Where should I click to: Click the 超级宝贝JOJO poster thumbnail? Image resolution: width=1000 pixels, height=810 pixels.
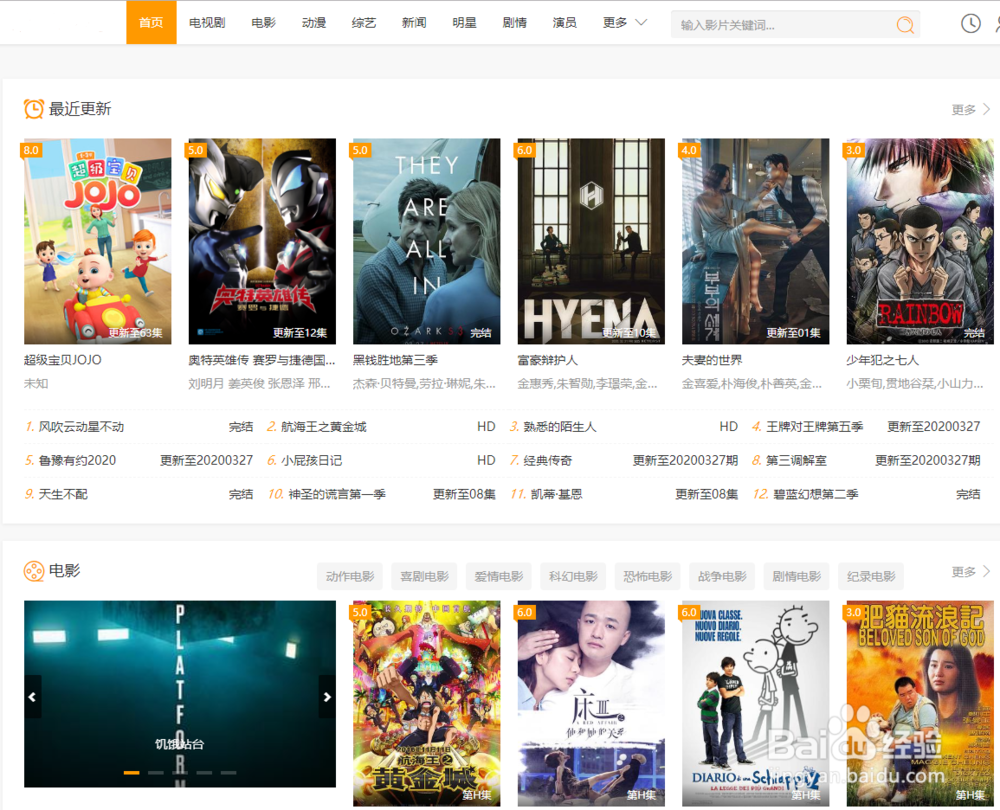pyautogui.click(x=97, y=241)
